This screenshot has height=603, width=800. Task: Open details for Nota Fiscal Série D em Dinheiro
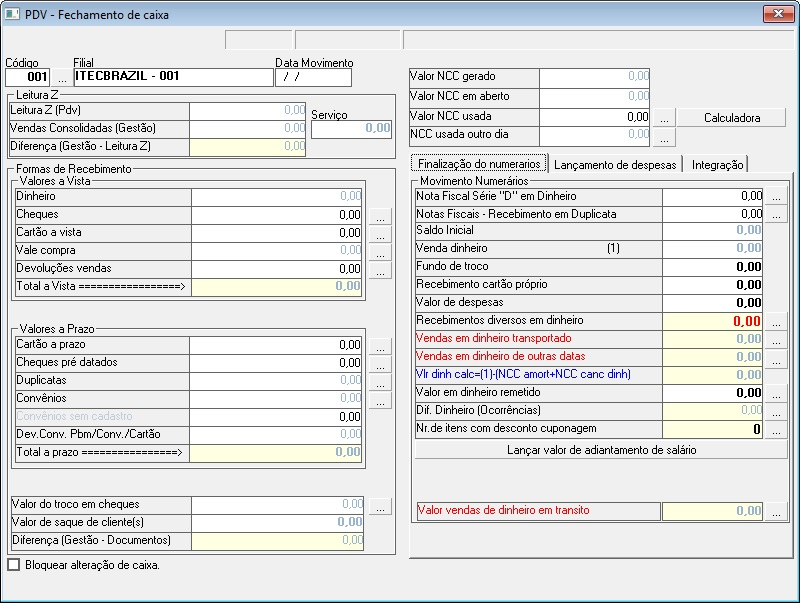click(x=776, y=196)
